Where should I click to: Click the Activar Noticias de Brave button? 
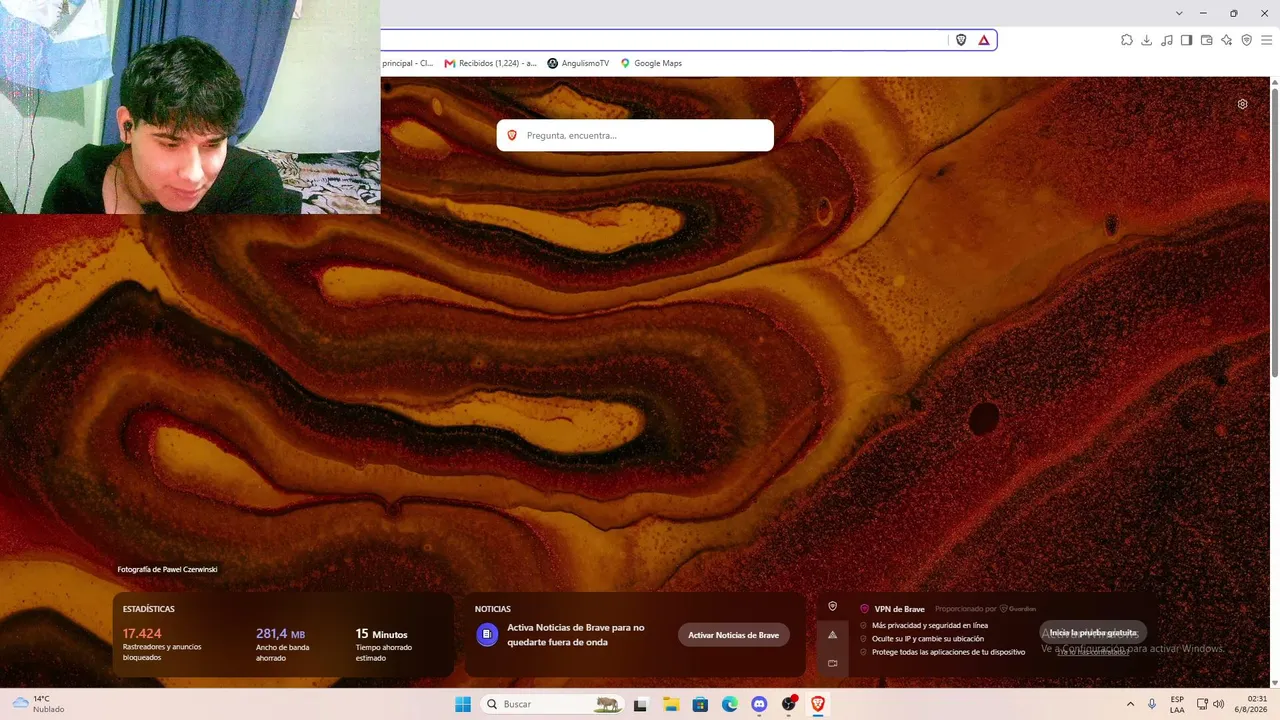pos(733,635)
